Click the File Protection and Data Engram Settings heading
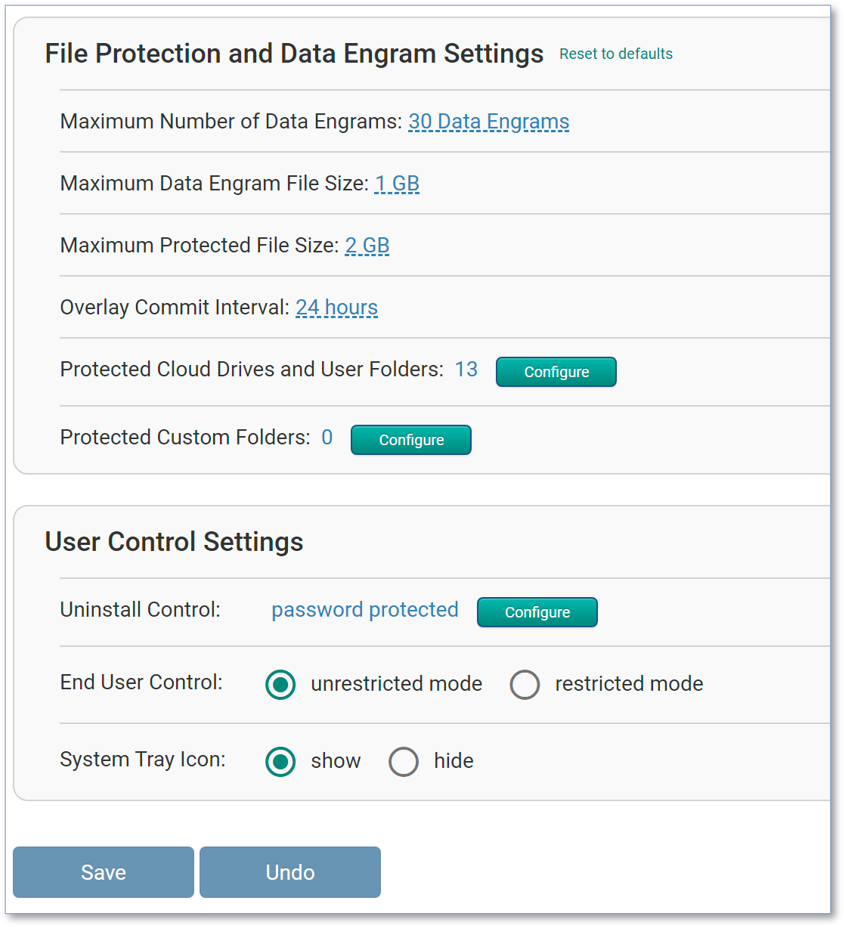 pos(294,54)
